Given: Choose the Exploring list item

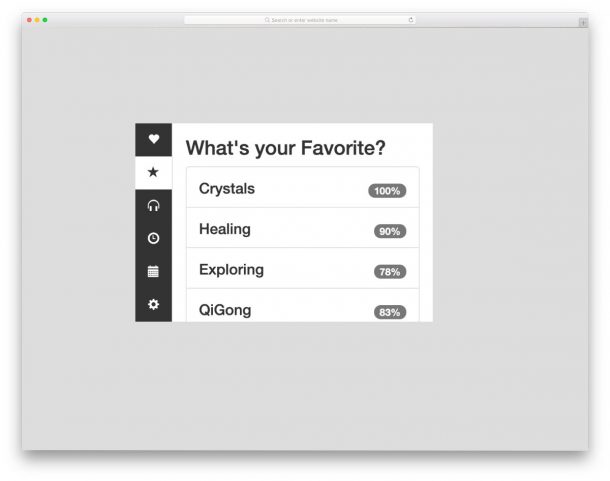Looking at the screenshot, I should coord(231,270).
